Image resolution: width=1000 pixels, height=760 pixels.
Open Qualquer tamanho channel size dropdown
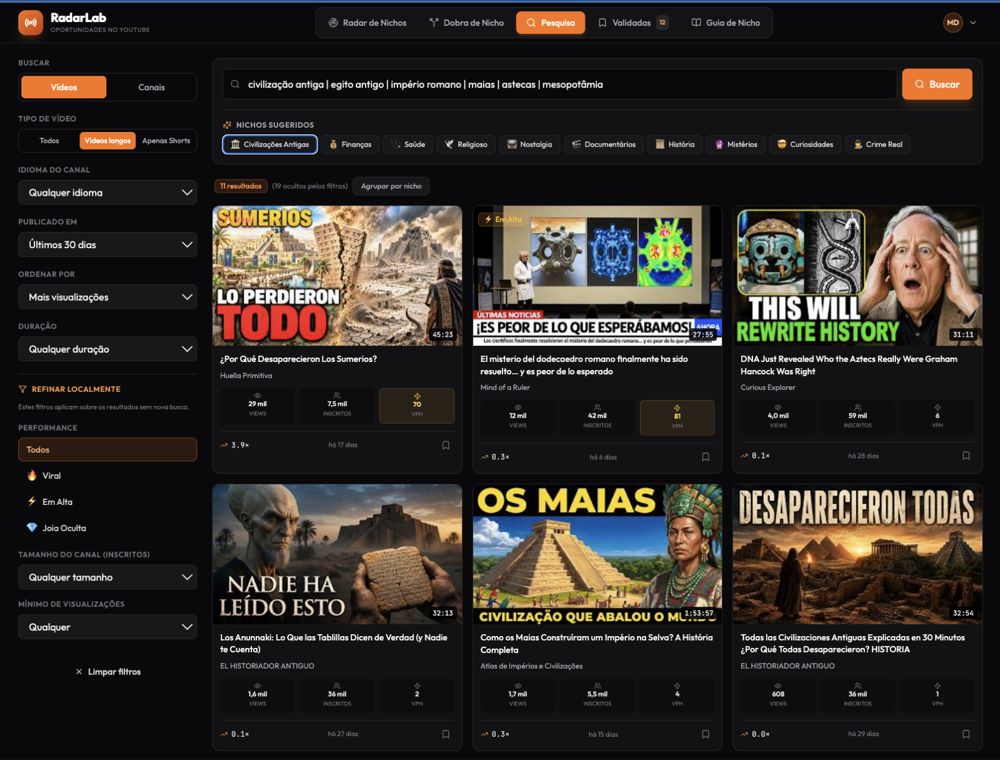pos(107,577)
